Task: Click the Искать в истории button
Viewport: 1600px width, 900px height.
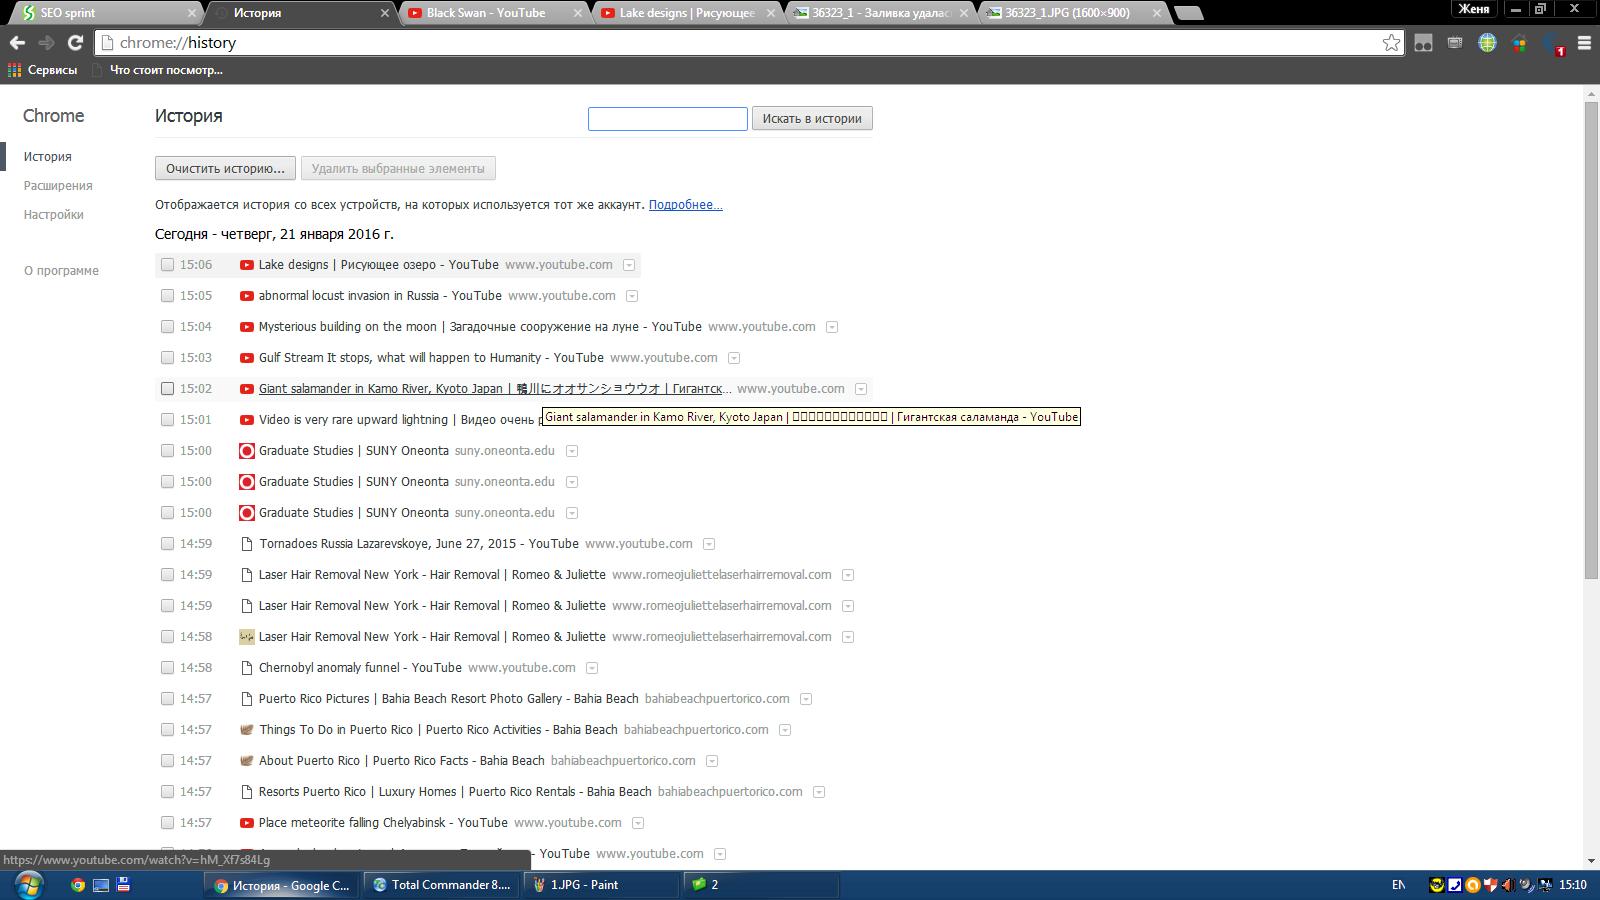Action: click(812, 119)
